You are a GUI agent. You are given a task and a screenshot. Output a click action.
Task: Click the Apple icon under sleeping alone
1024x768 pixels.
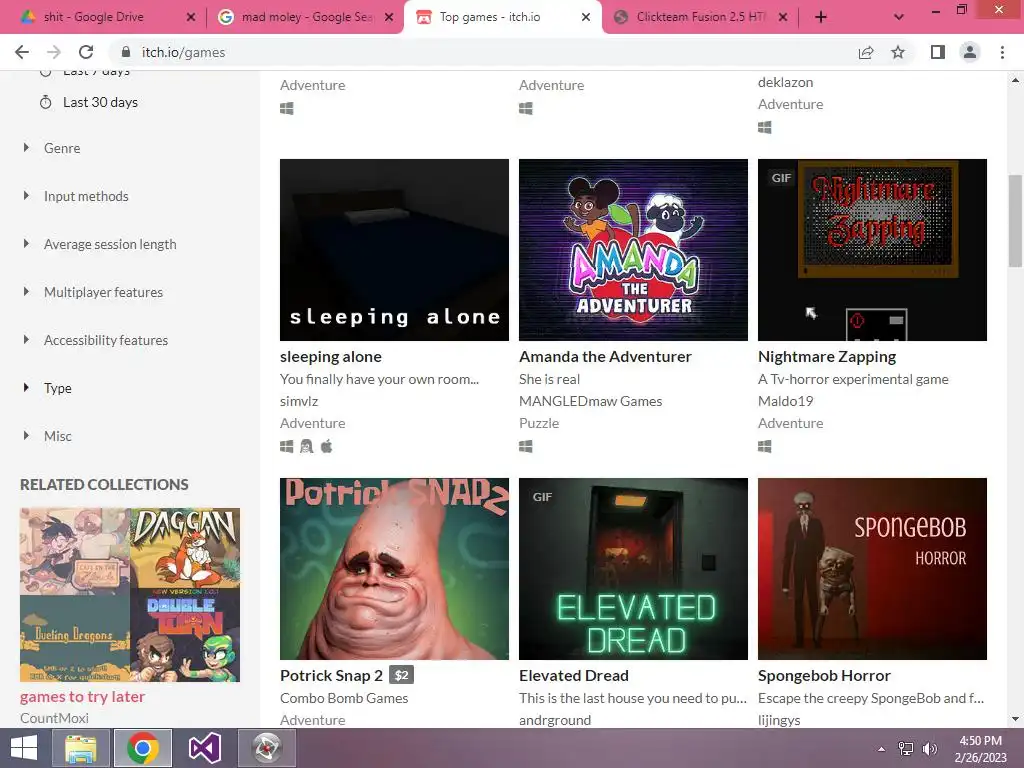pyautogui.click(x=327, y=446)
